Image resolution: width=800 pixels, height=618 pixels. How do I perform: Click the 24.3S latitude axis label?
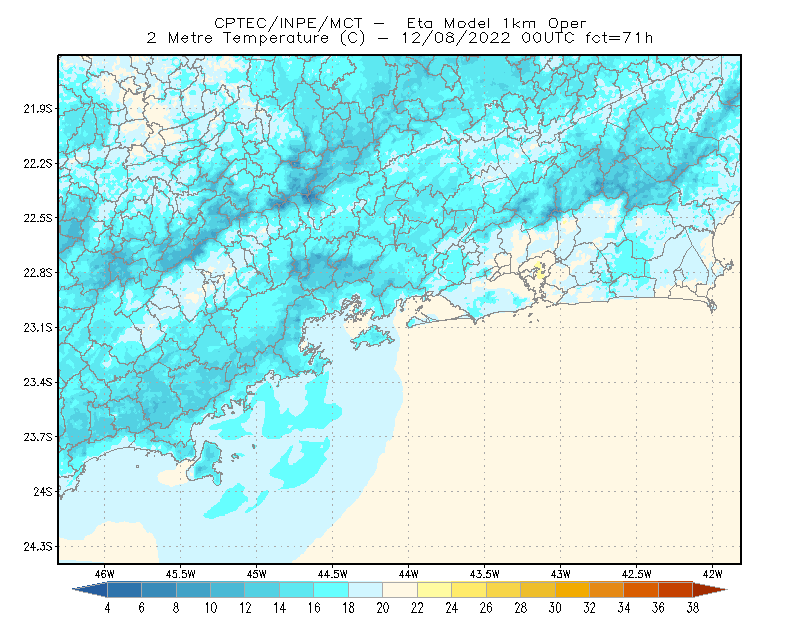[38, 547]
